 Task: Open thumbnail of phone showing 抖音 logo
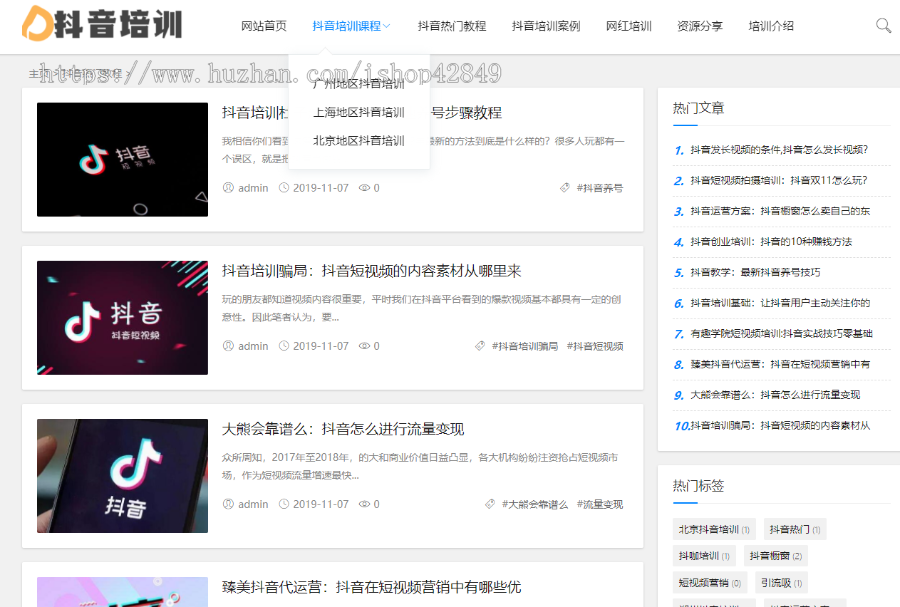coord(122,476)
